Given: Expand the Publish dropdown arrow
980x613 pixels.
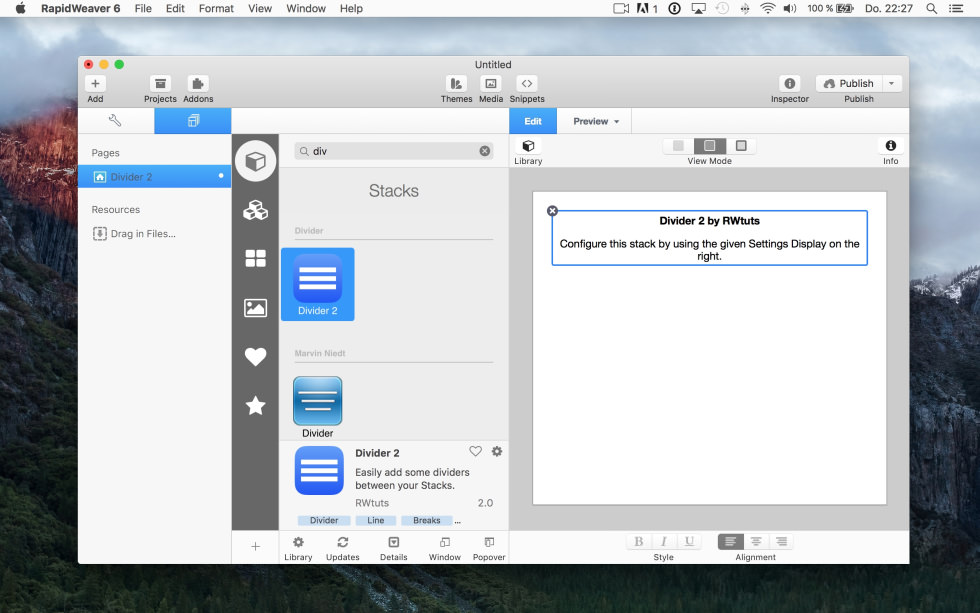Looking at the screenshot, I should click(x=892, y=84).
